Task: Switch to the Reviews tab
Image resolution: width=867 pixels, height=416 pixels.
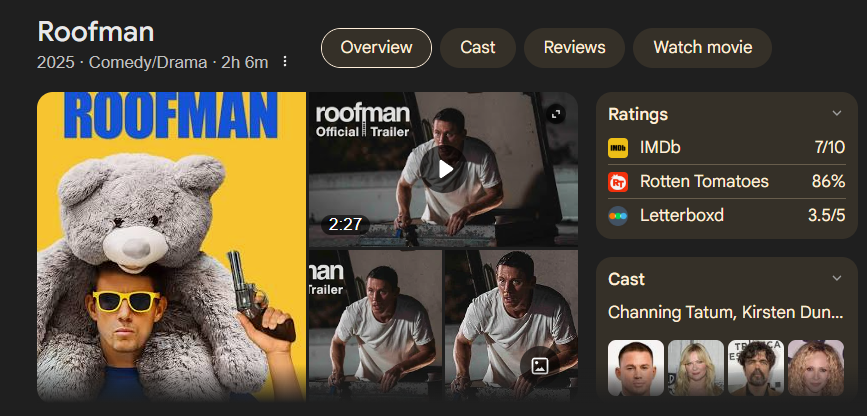Action: [x=574, y=48]
